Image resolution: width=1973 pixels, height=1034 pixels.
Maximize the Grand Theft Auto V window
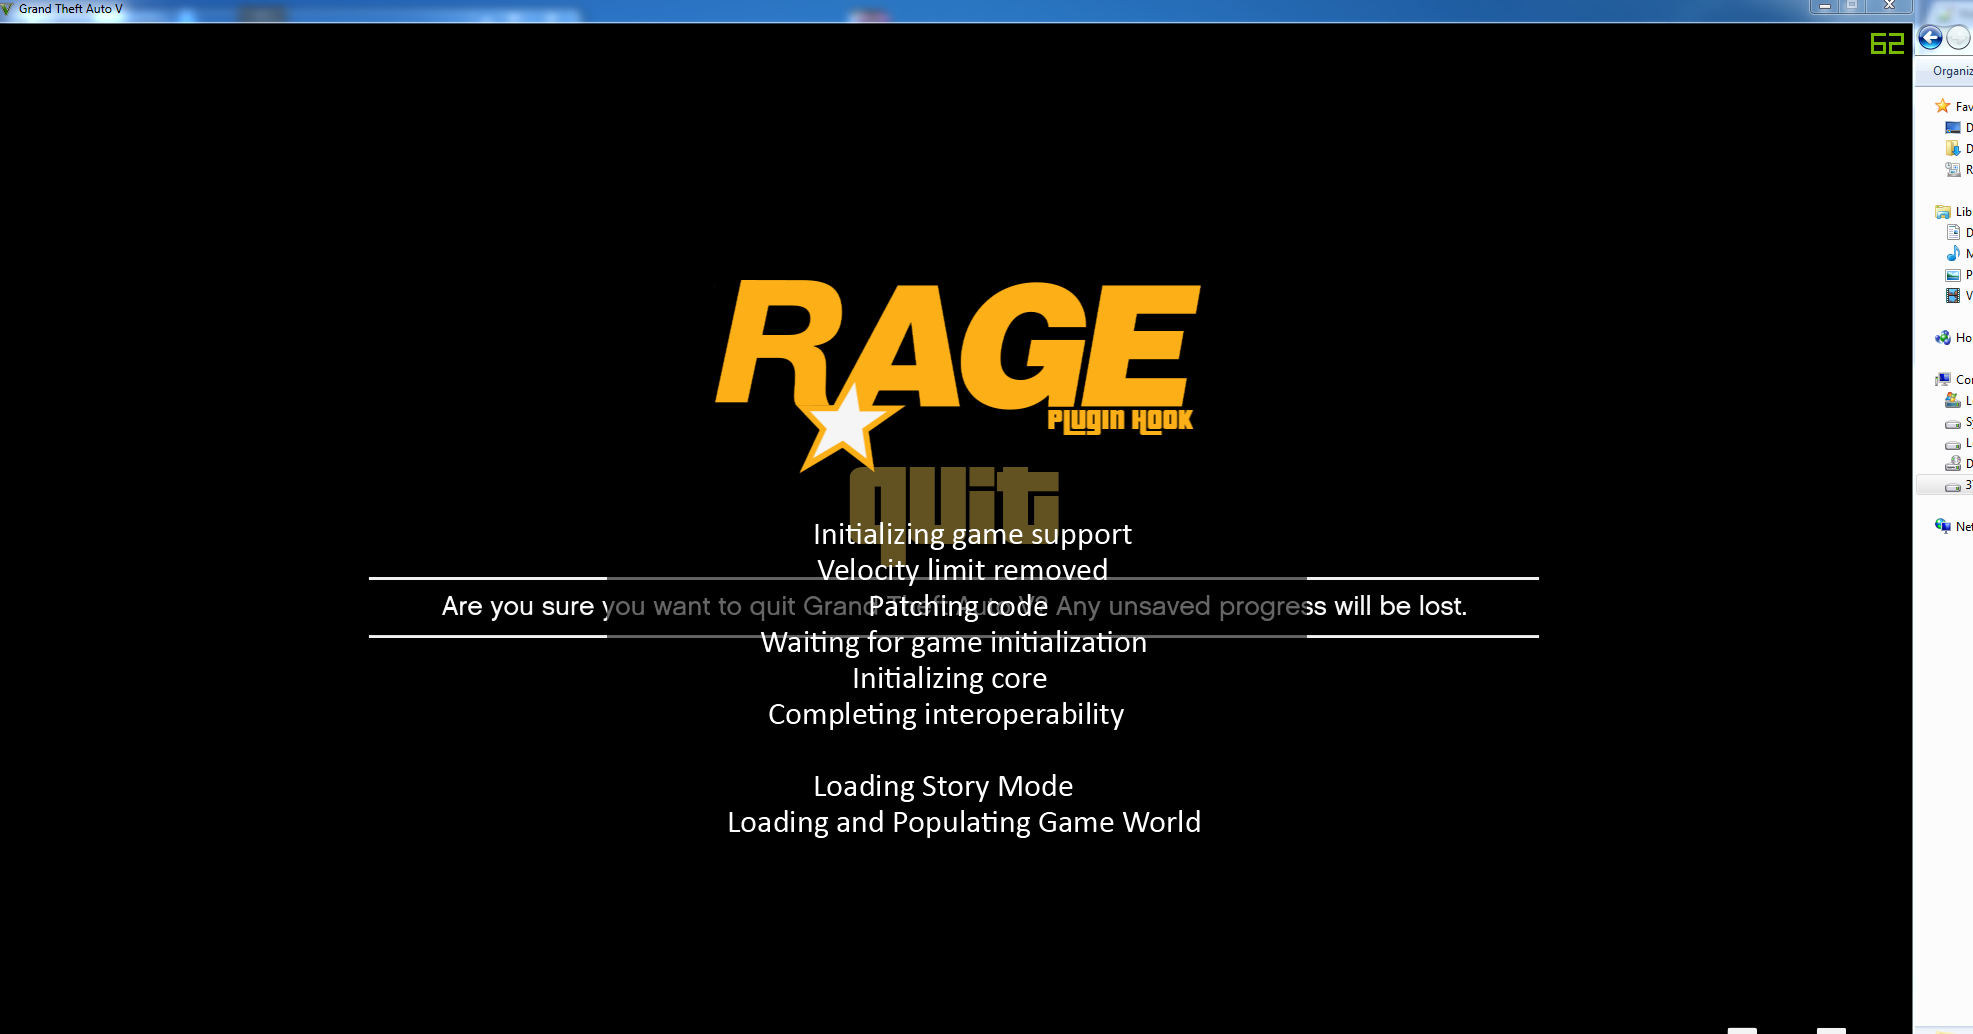coord(1852,6)
